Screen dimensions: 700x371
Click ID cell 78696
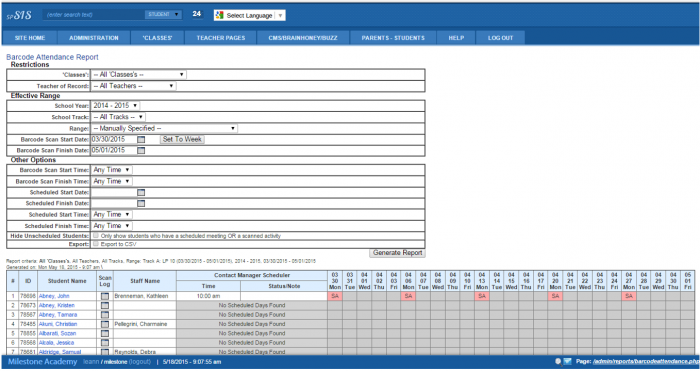tap(28, 296)
